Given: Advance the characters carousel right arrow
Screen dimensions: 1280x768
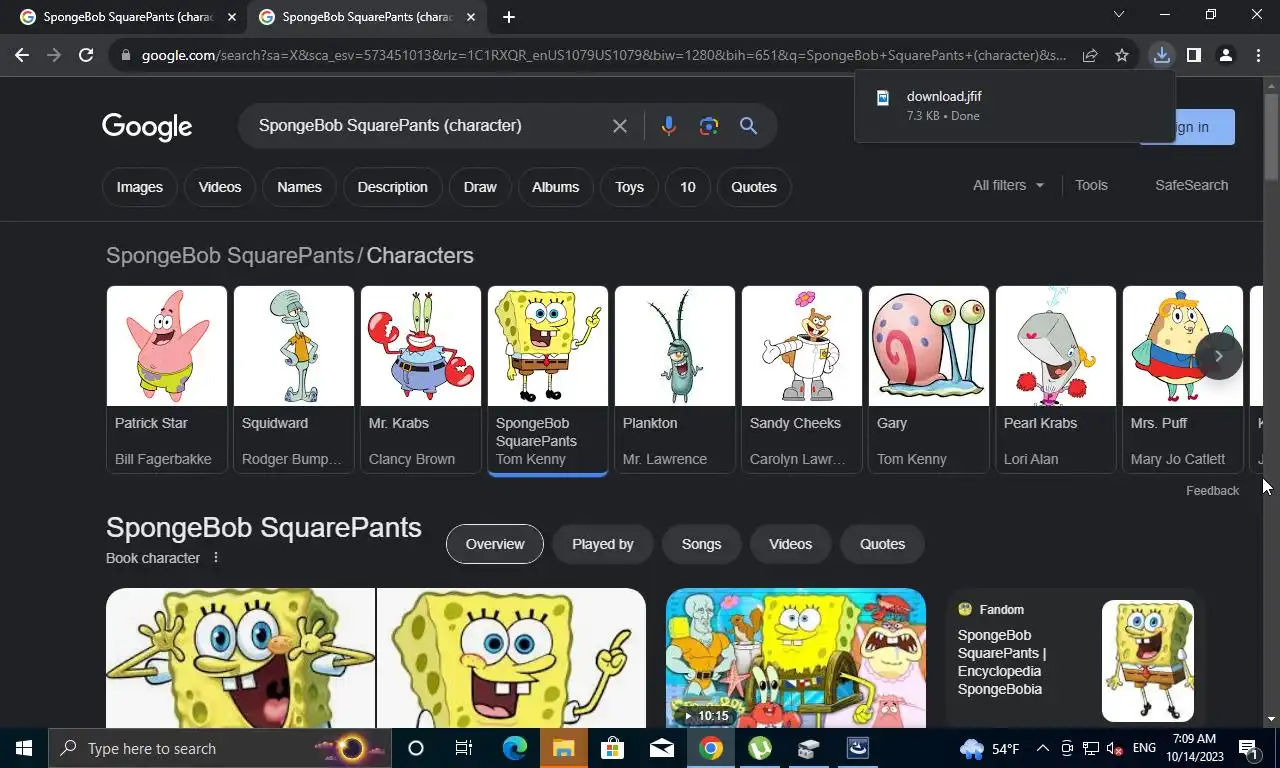Looking at the screenshot, I should pyautogui.click(x=1218, y=356).
